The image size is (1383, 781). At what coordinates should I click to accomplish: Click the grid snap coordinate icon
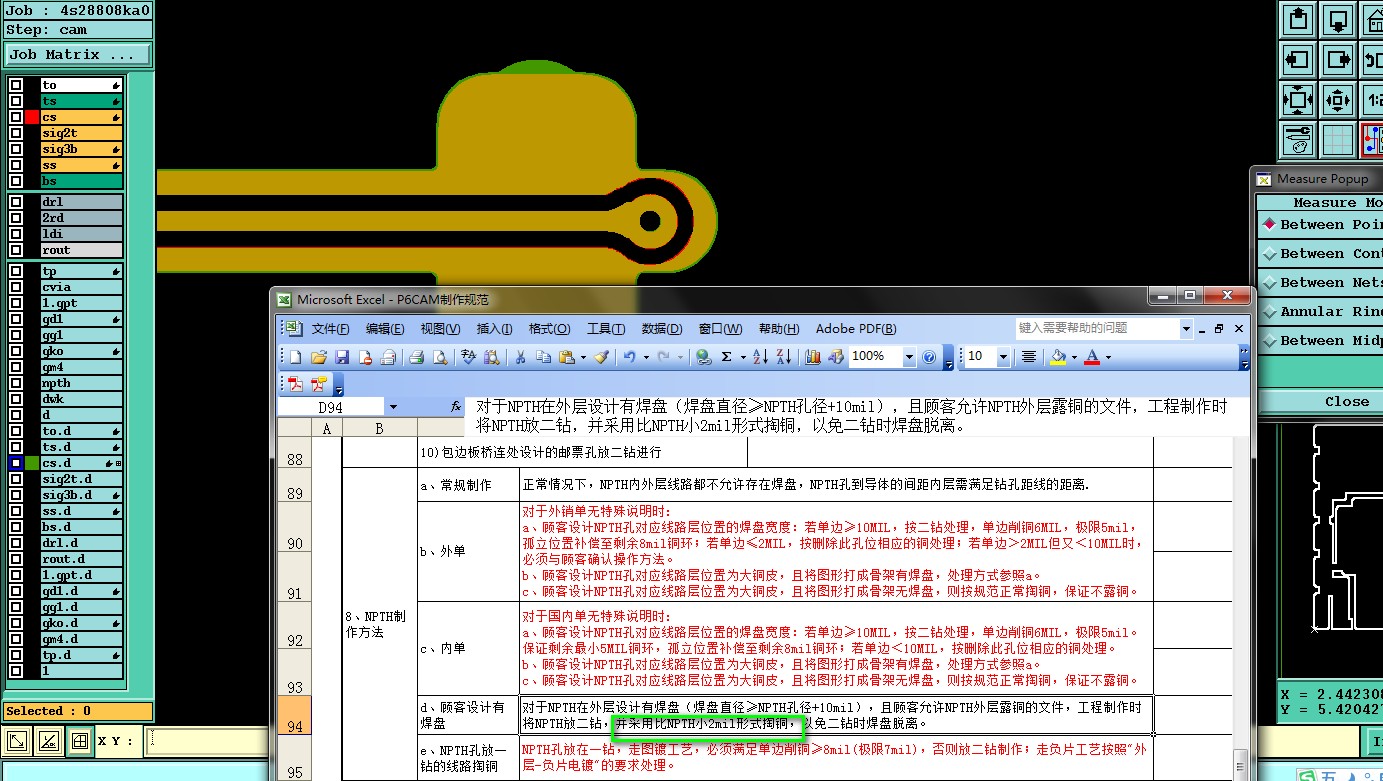(x=79, y=741)
